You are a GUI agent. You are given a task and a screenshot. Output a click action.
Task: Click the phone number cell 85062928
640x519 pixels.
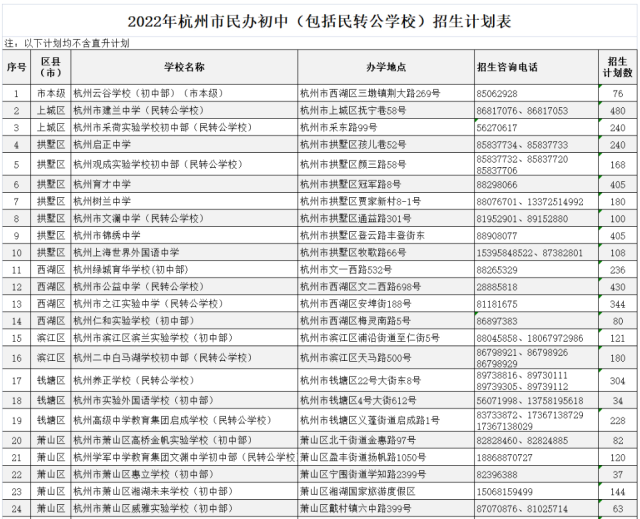pos(536,93)
